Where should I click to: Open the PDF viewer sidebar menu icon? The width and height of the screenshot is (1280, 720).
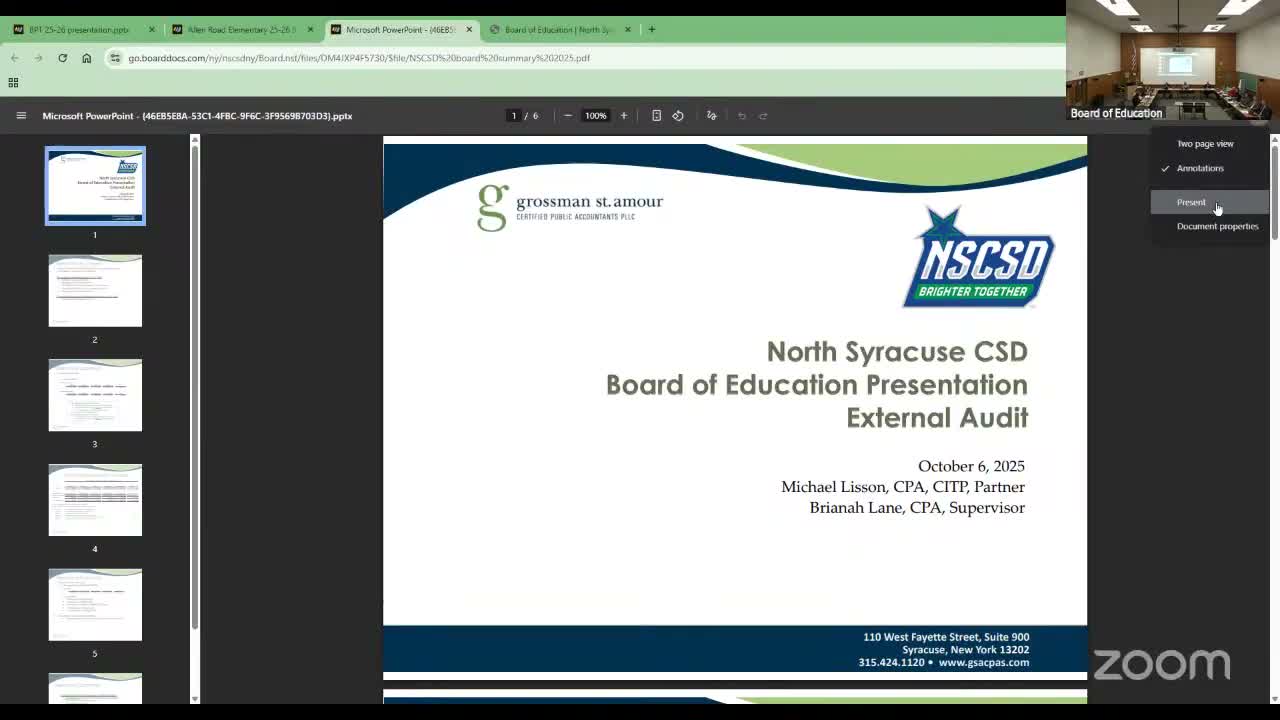point(21,116)
